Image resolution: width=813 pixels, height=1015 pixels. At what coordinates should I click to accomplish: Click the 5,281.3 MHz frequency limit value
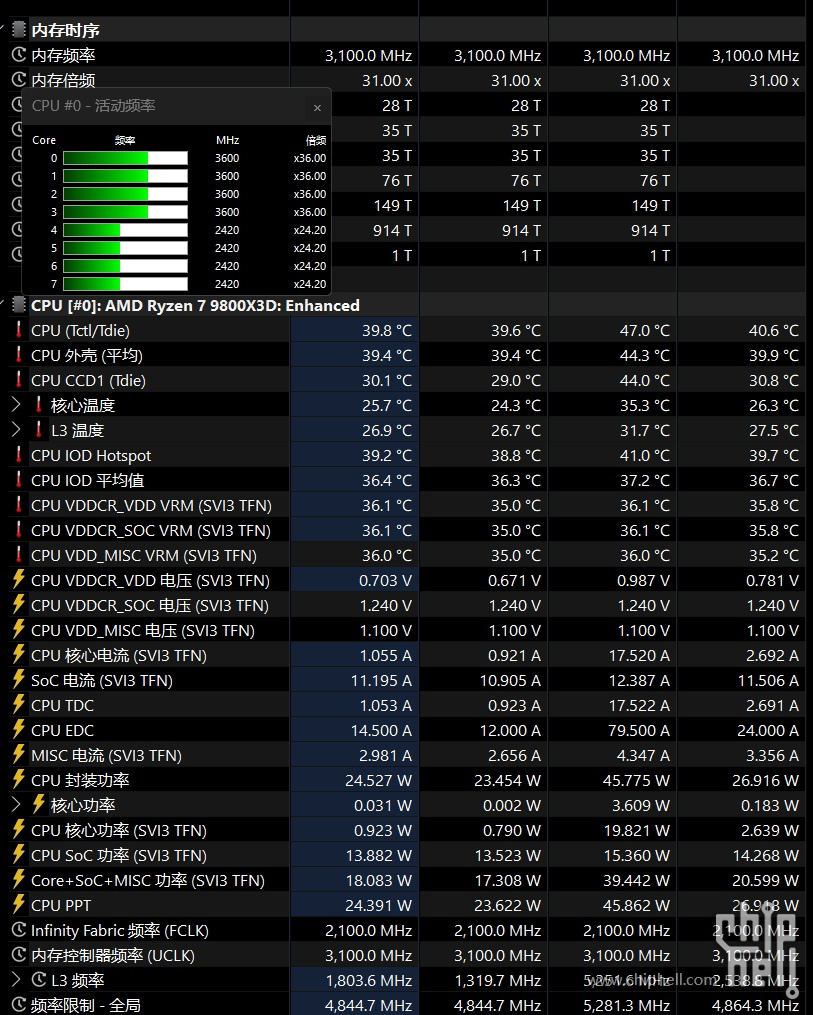click(x=627, y=1005)
